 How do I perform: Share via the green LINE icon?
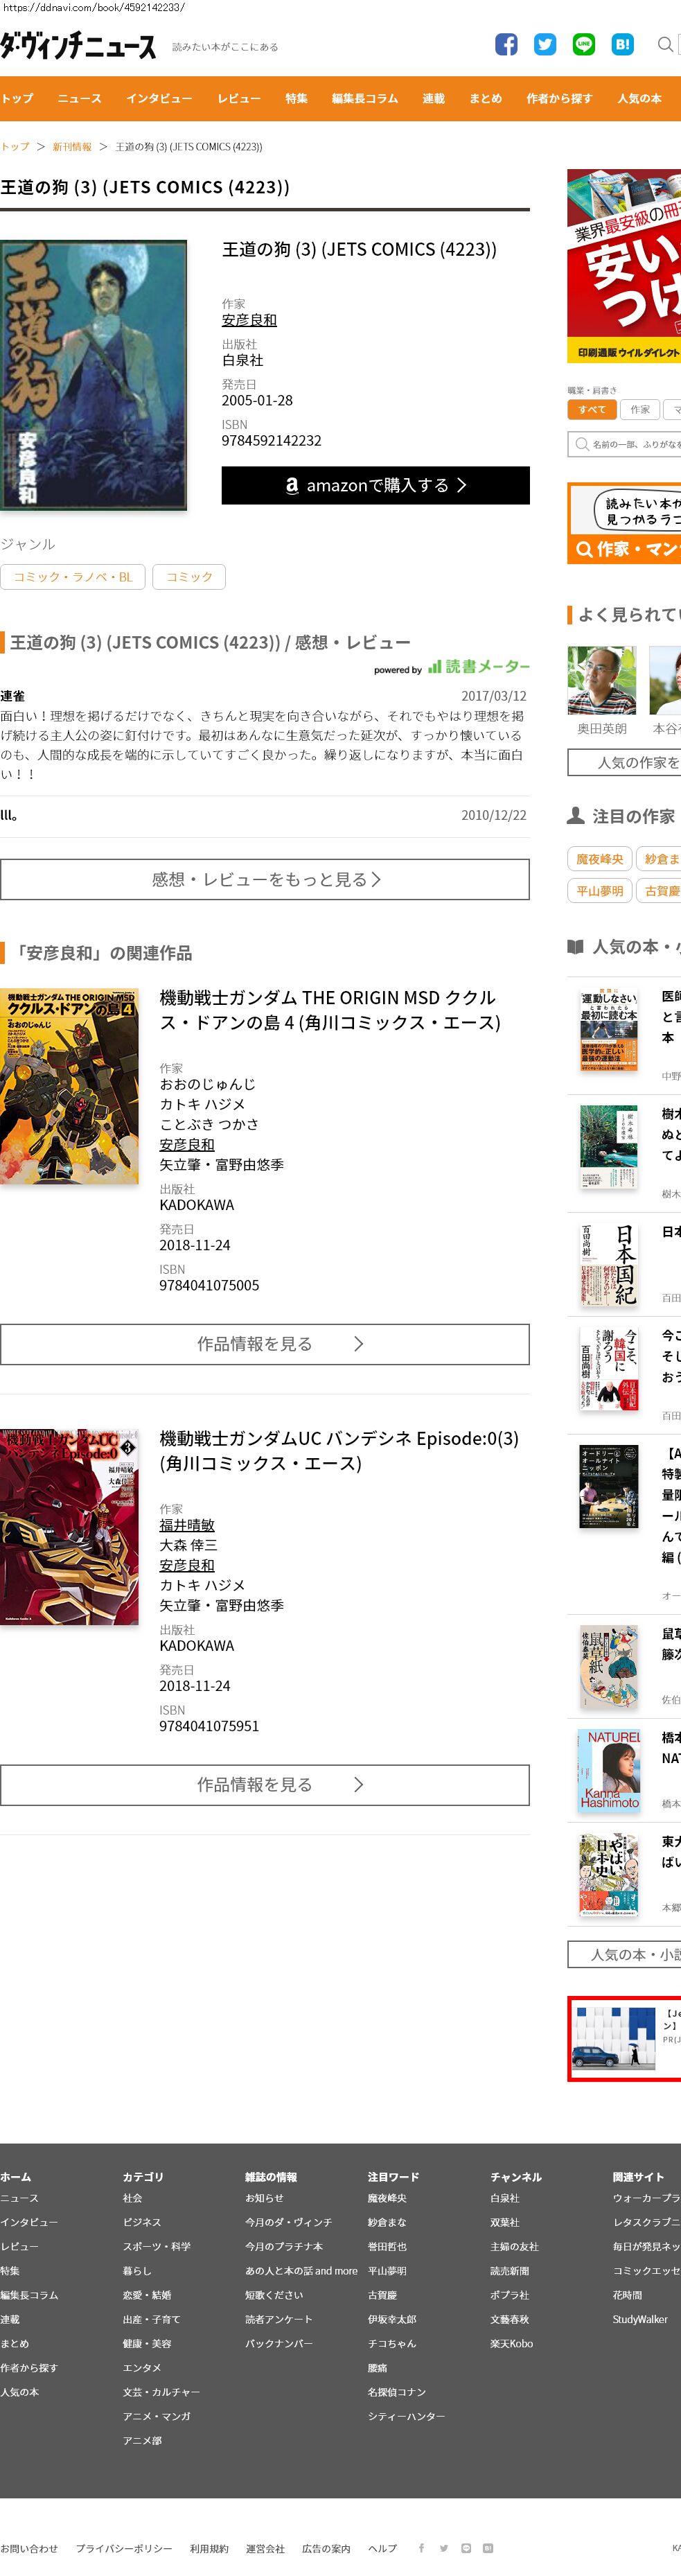[x=584, y=44]
